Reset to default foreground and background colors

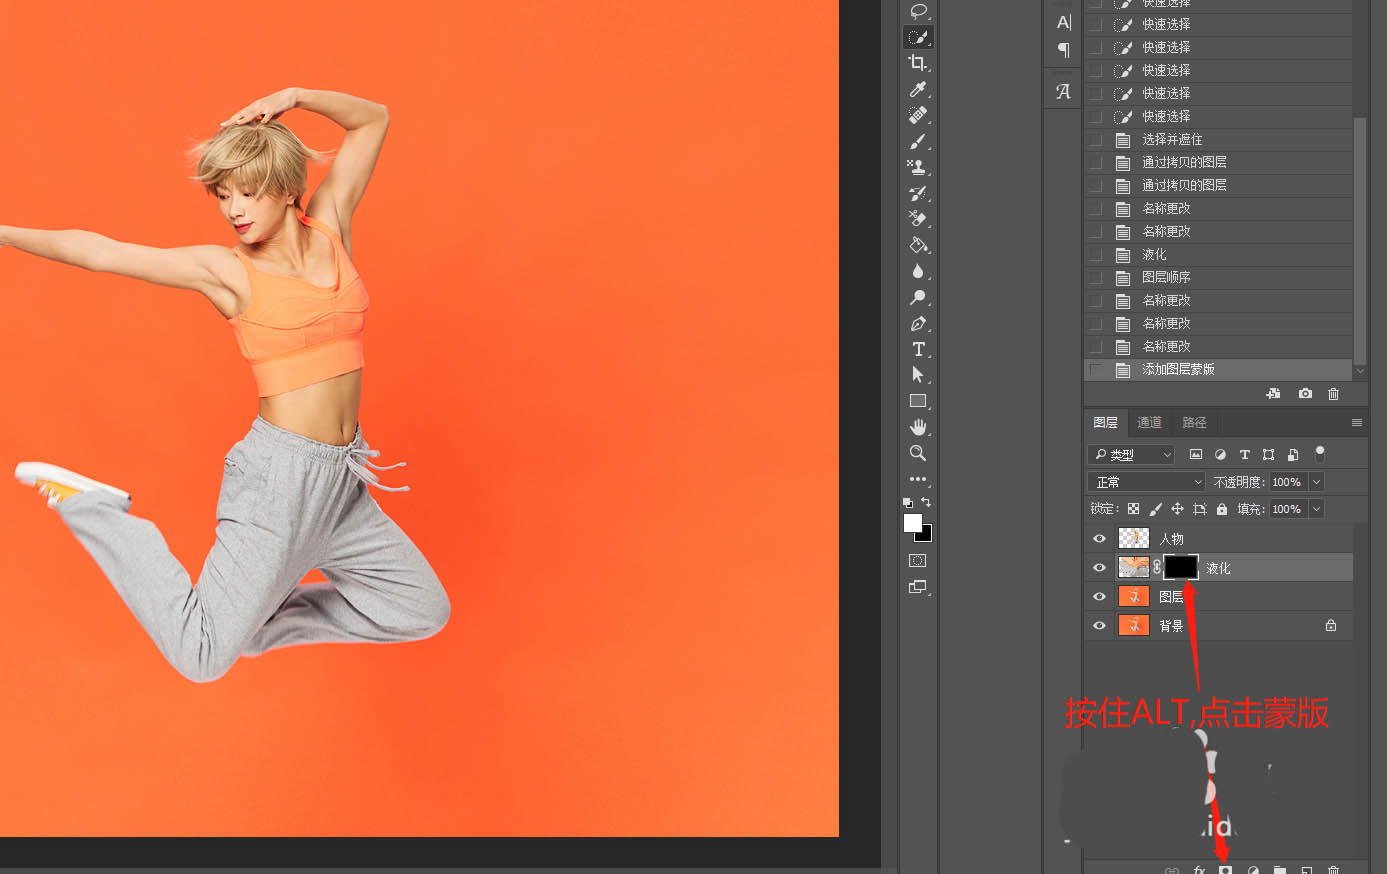(x=908, y=502)
